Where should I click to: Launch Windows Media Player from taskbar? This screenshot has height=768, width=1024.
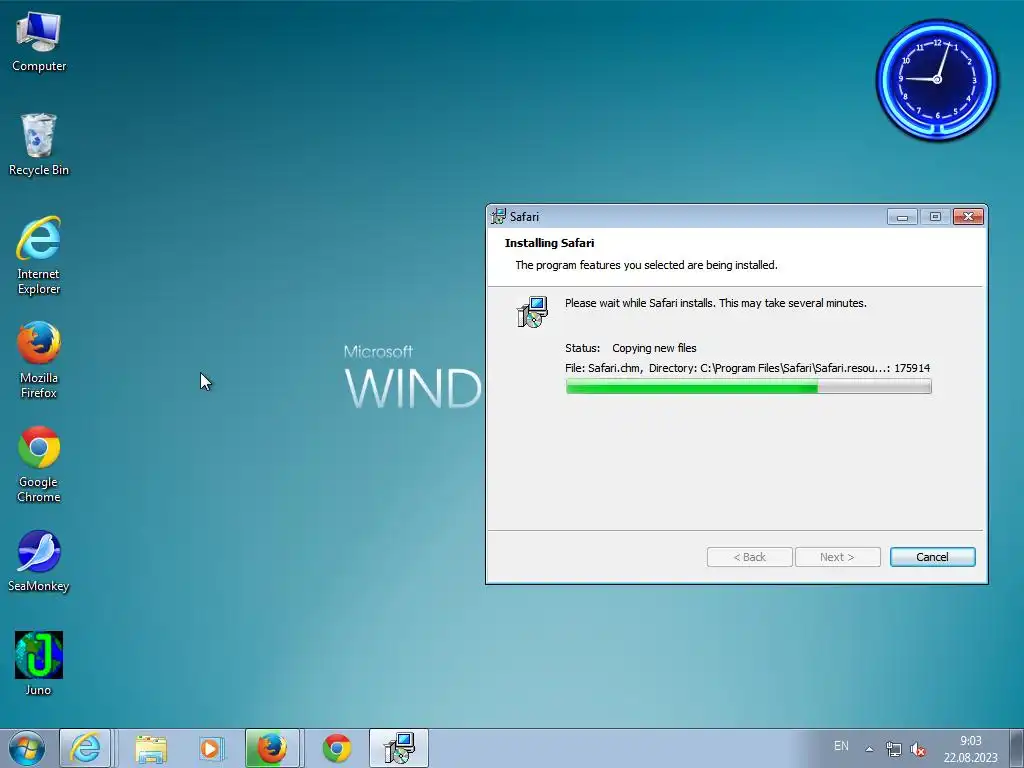coord(210,748)
